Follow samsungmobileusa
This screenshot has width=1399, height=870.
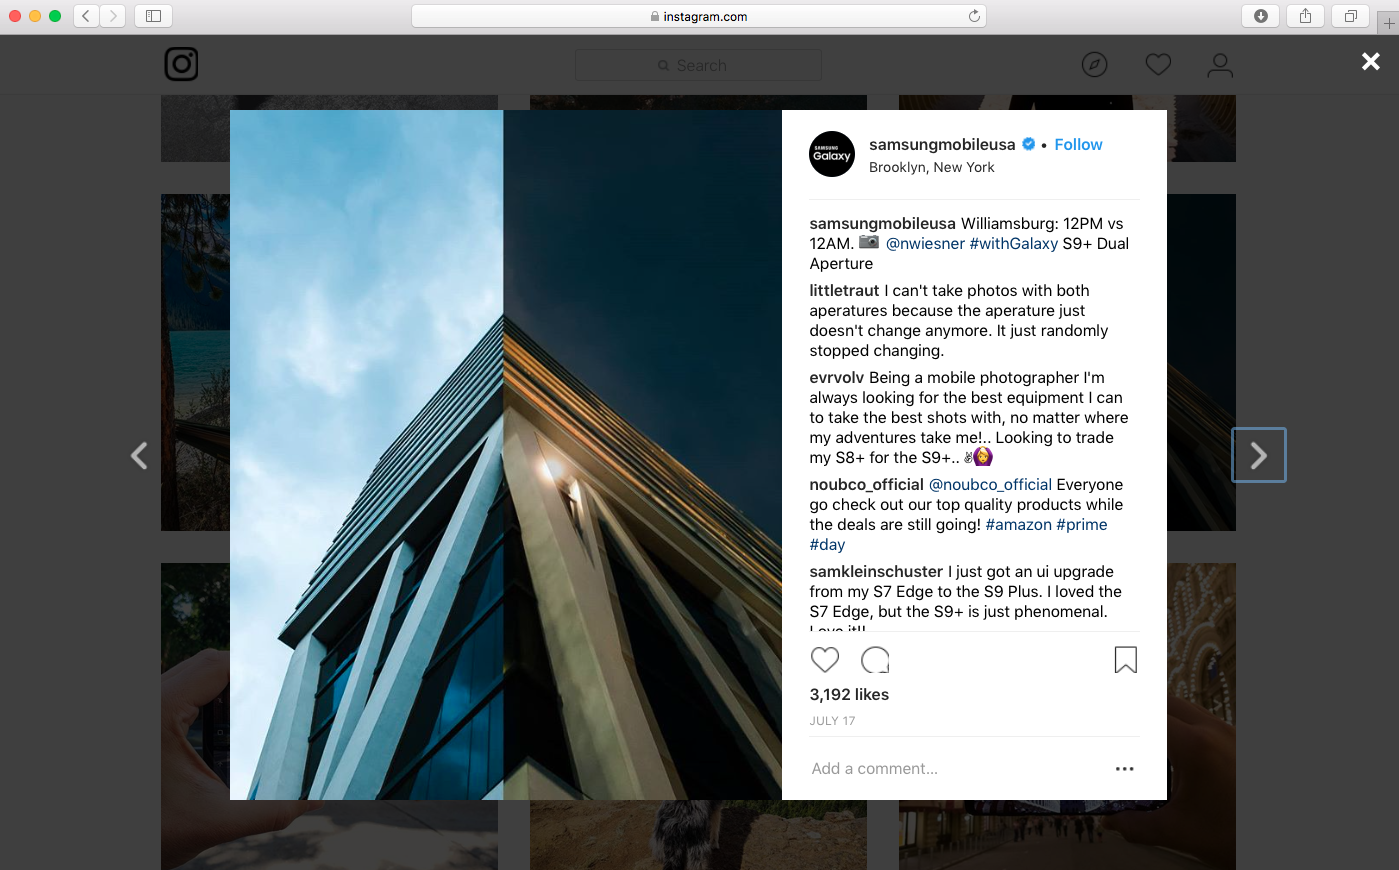(x=1078, y=144)
